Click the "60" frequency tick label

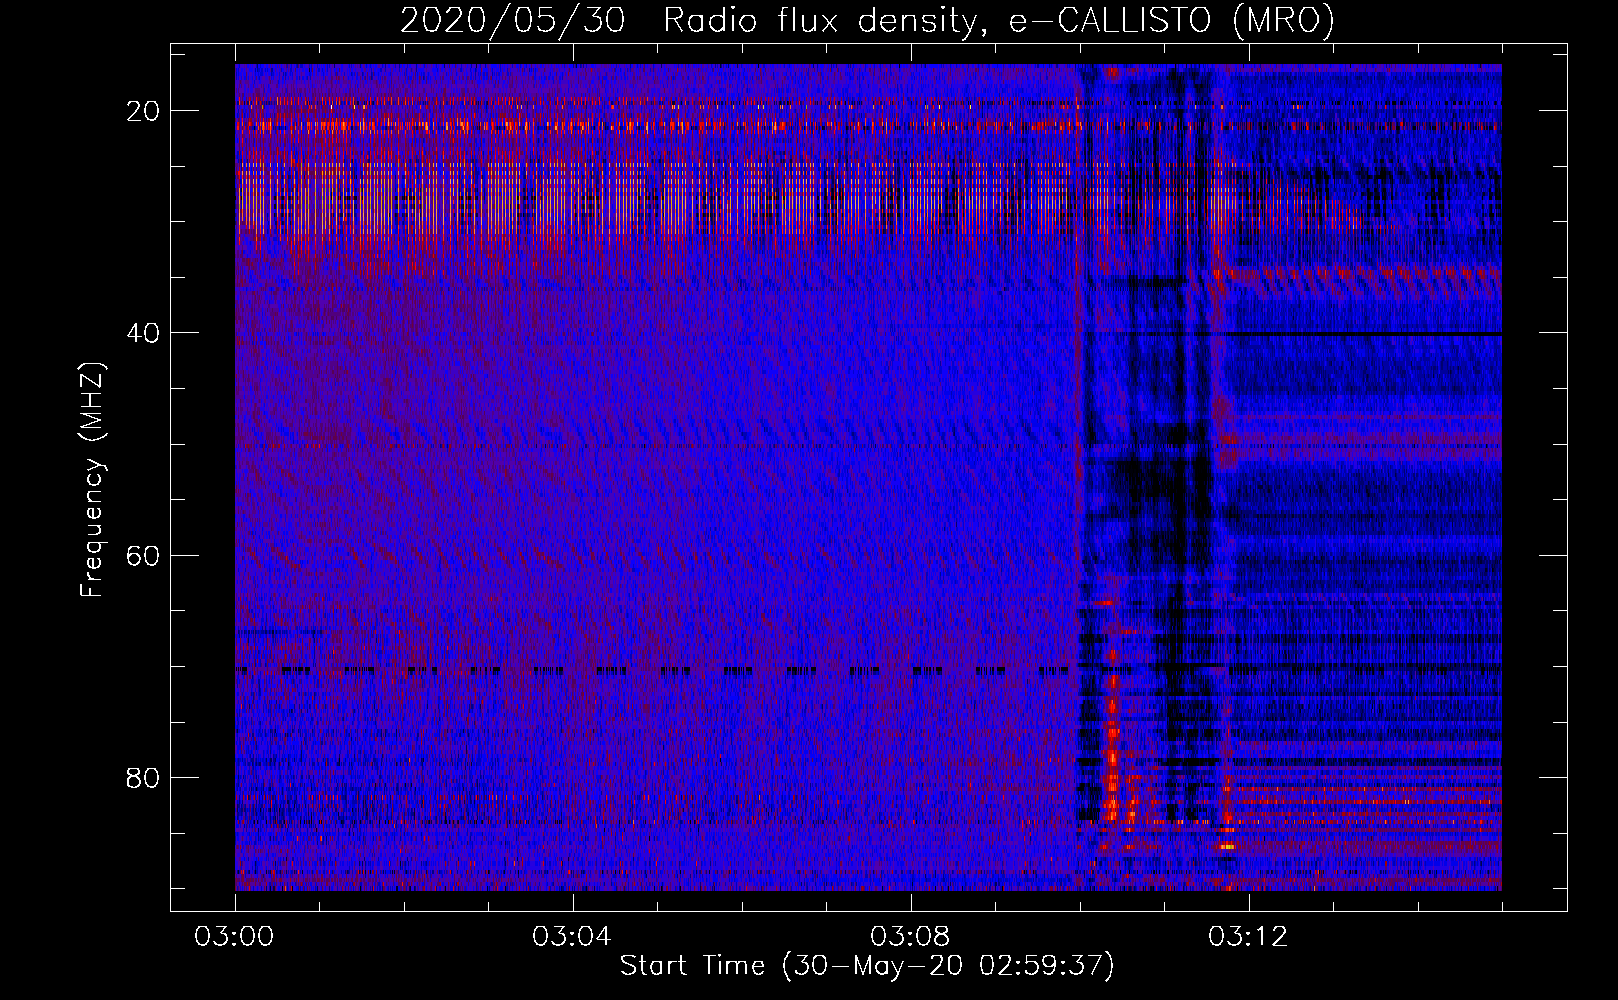coord(144,555)
